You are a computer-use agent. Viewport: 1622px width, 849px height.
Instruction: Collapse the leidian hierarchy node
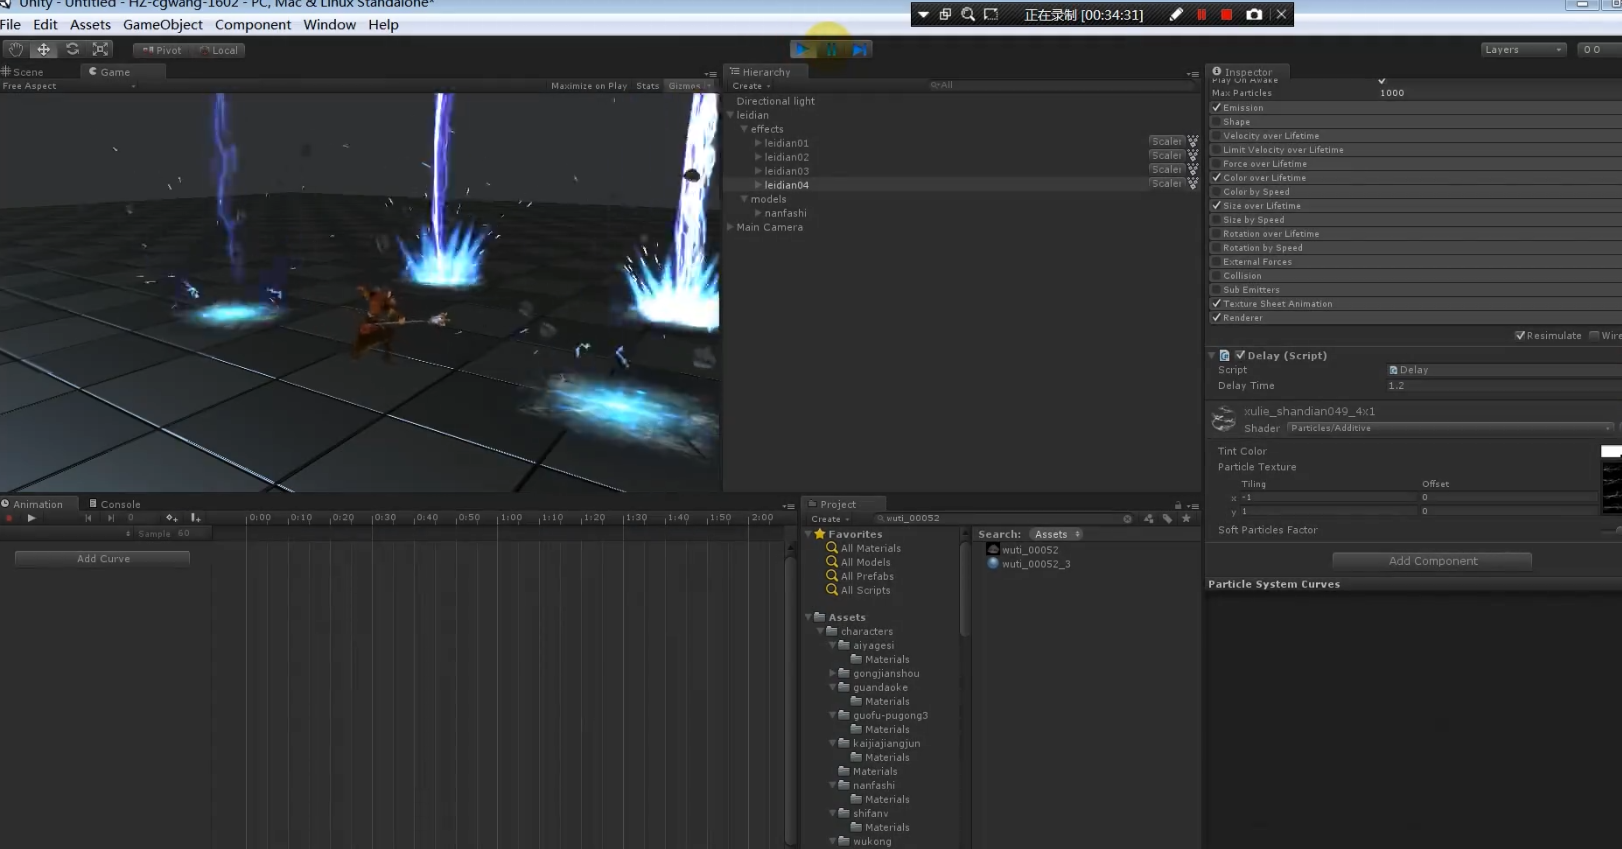[731, 115]
